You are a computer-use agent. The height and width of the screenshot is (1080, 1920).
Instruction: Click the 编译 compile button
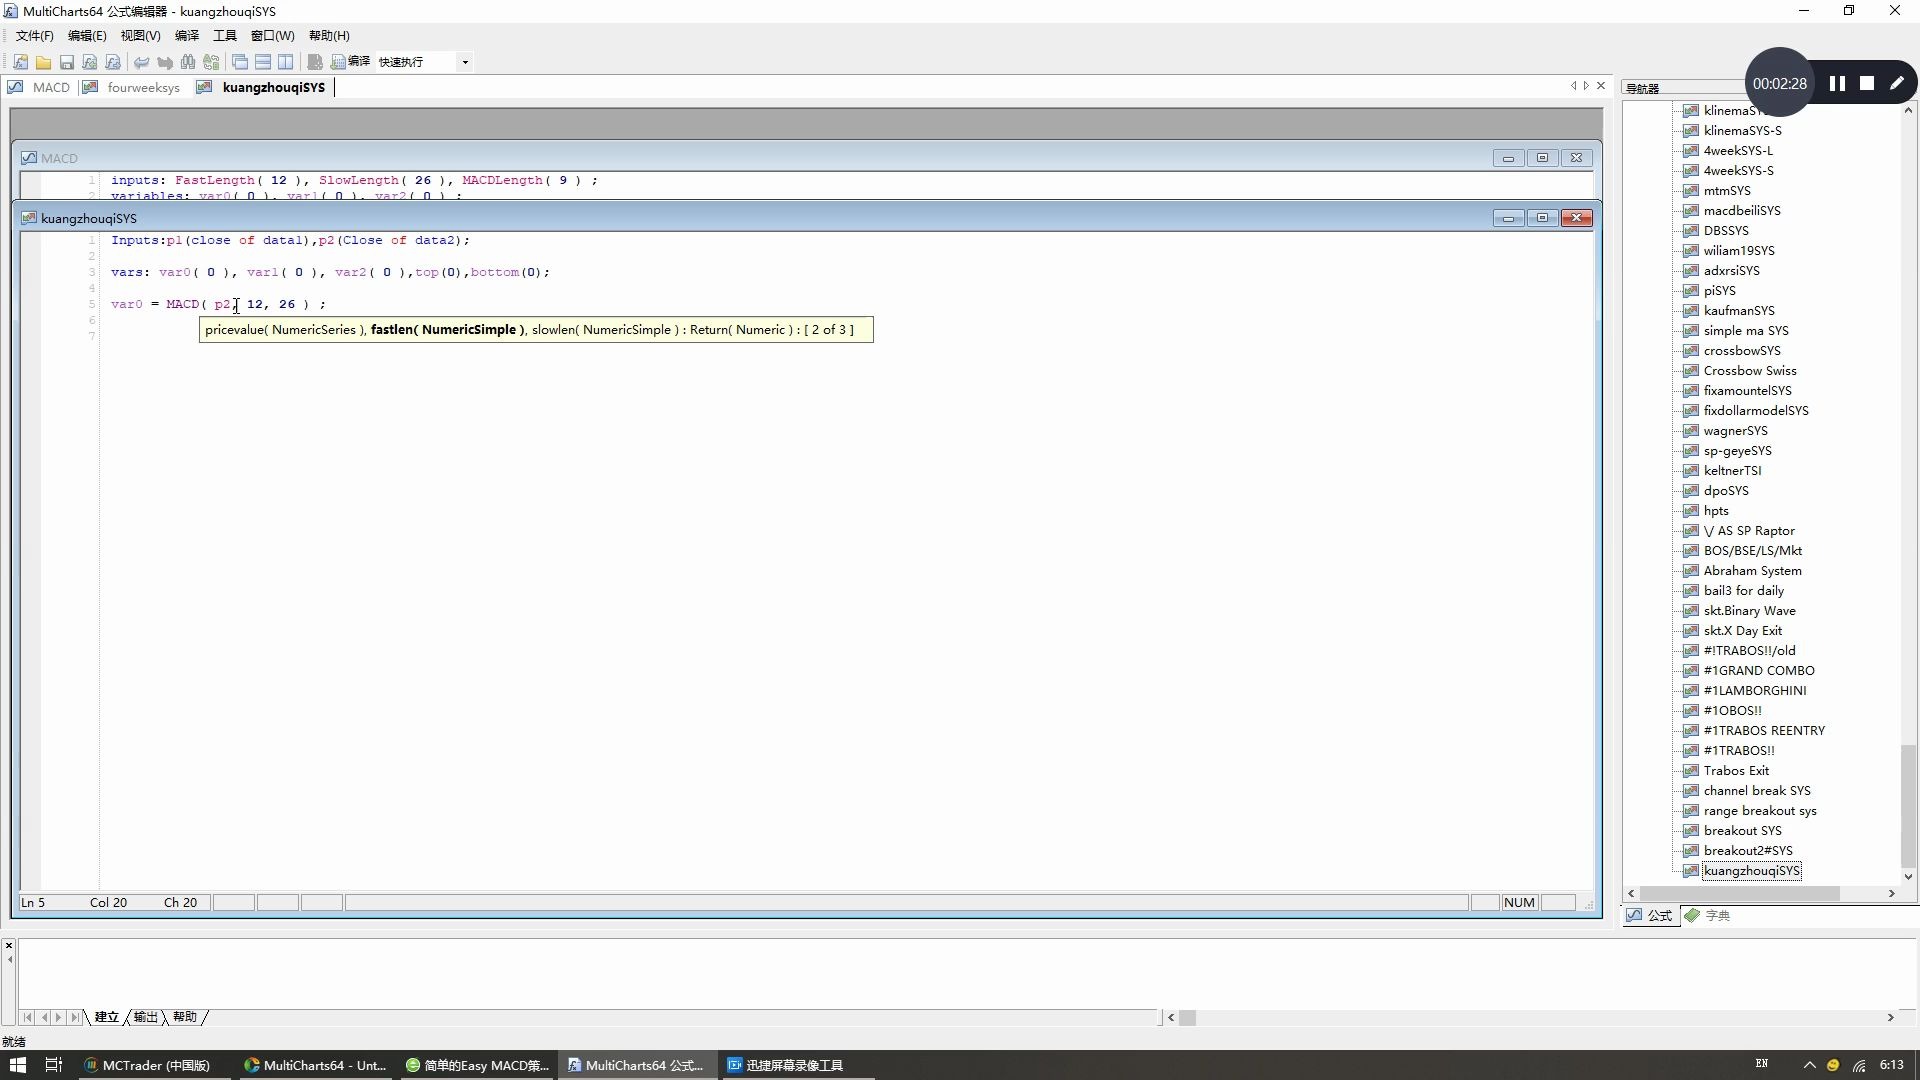[351, 62]
